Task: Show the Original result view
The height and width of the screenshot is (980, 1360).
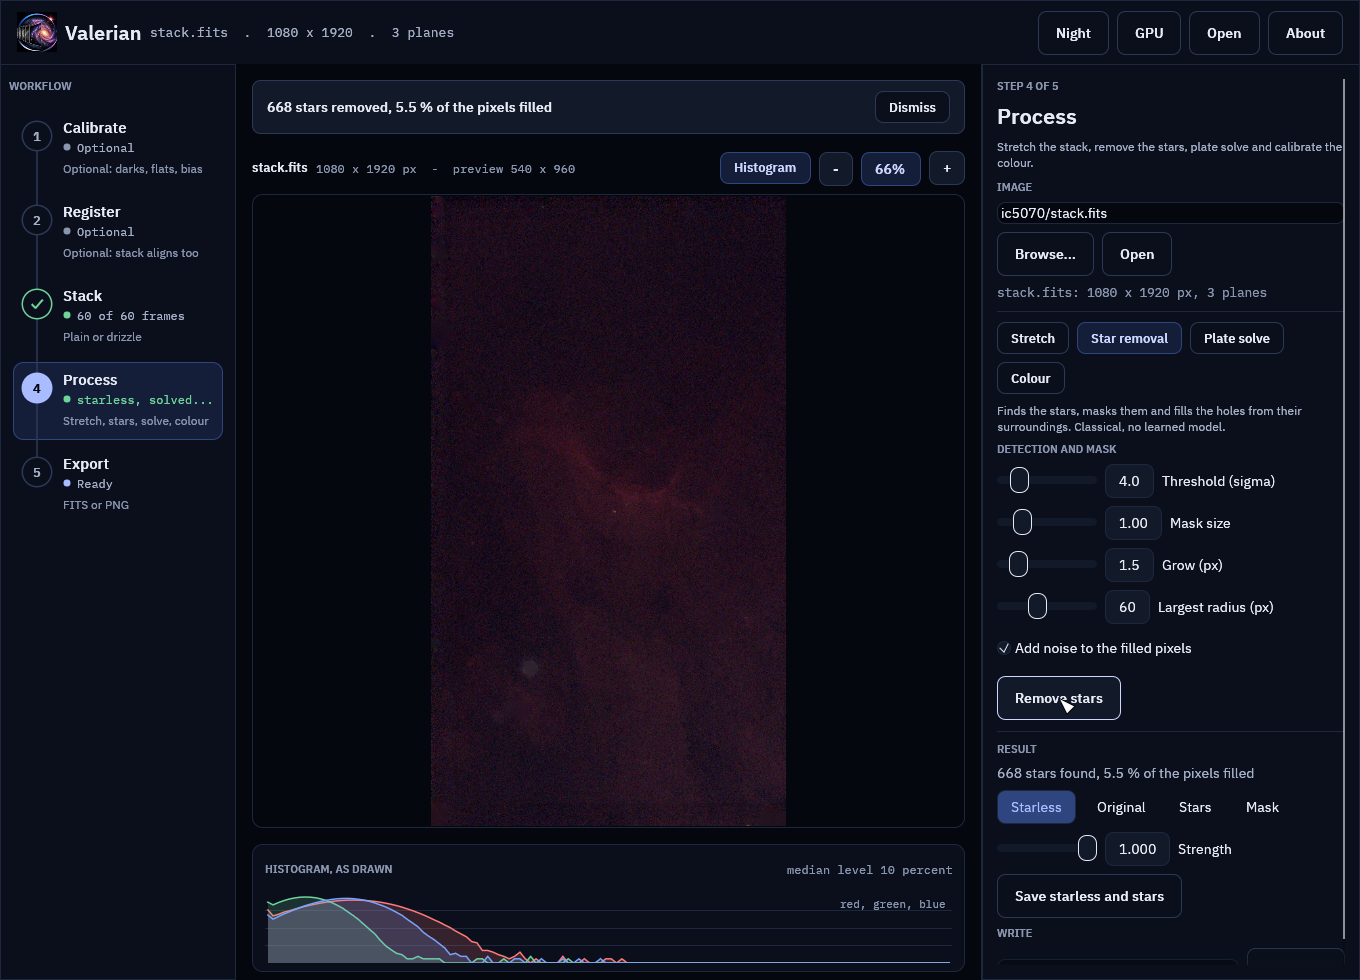Action: 1121,807
